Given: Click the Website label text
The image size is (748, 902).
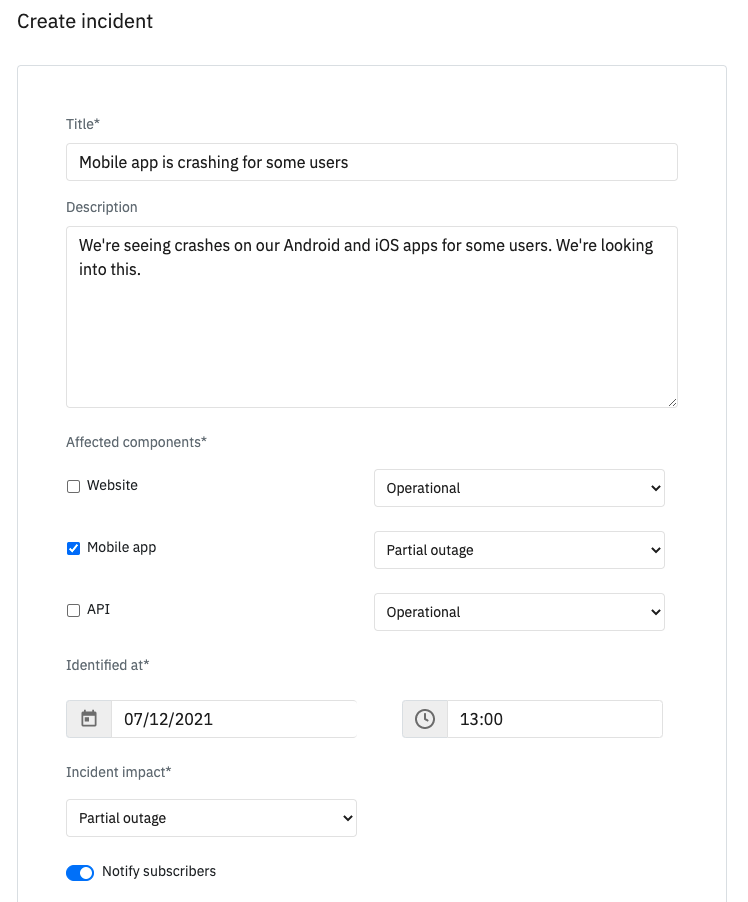Looking at the screenshot, I should coord(112,485).
